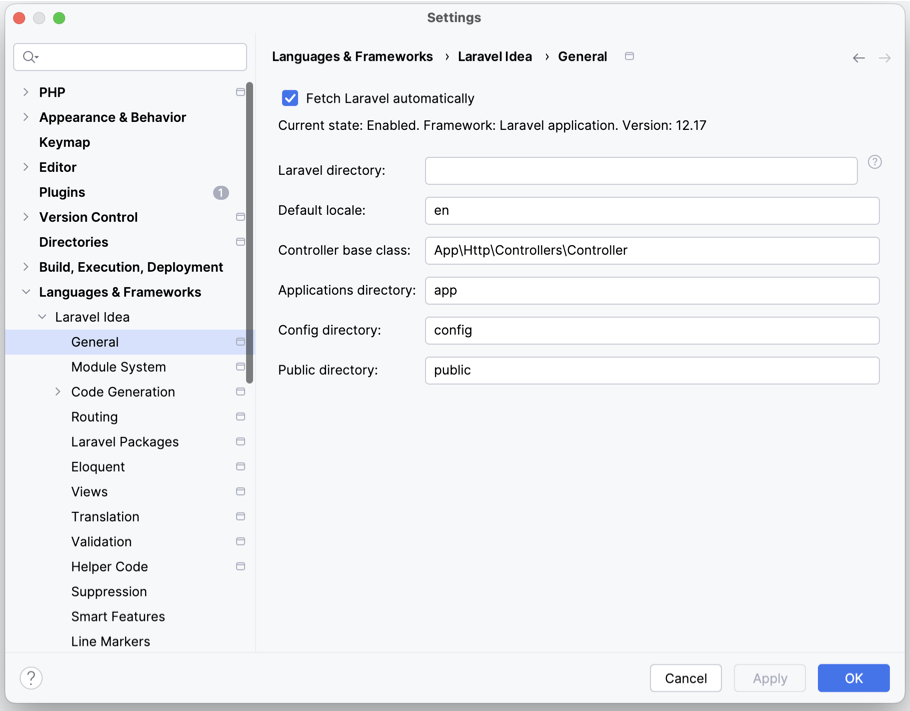
Task: Select Line Markers settings page
Action: coord(110,641)
